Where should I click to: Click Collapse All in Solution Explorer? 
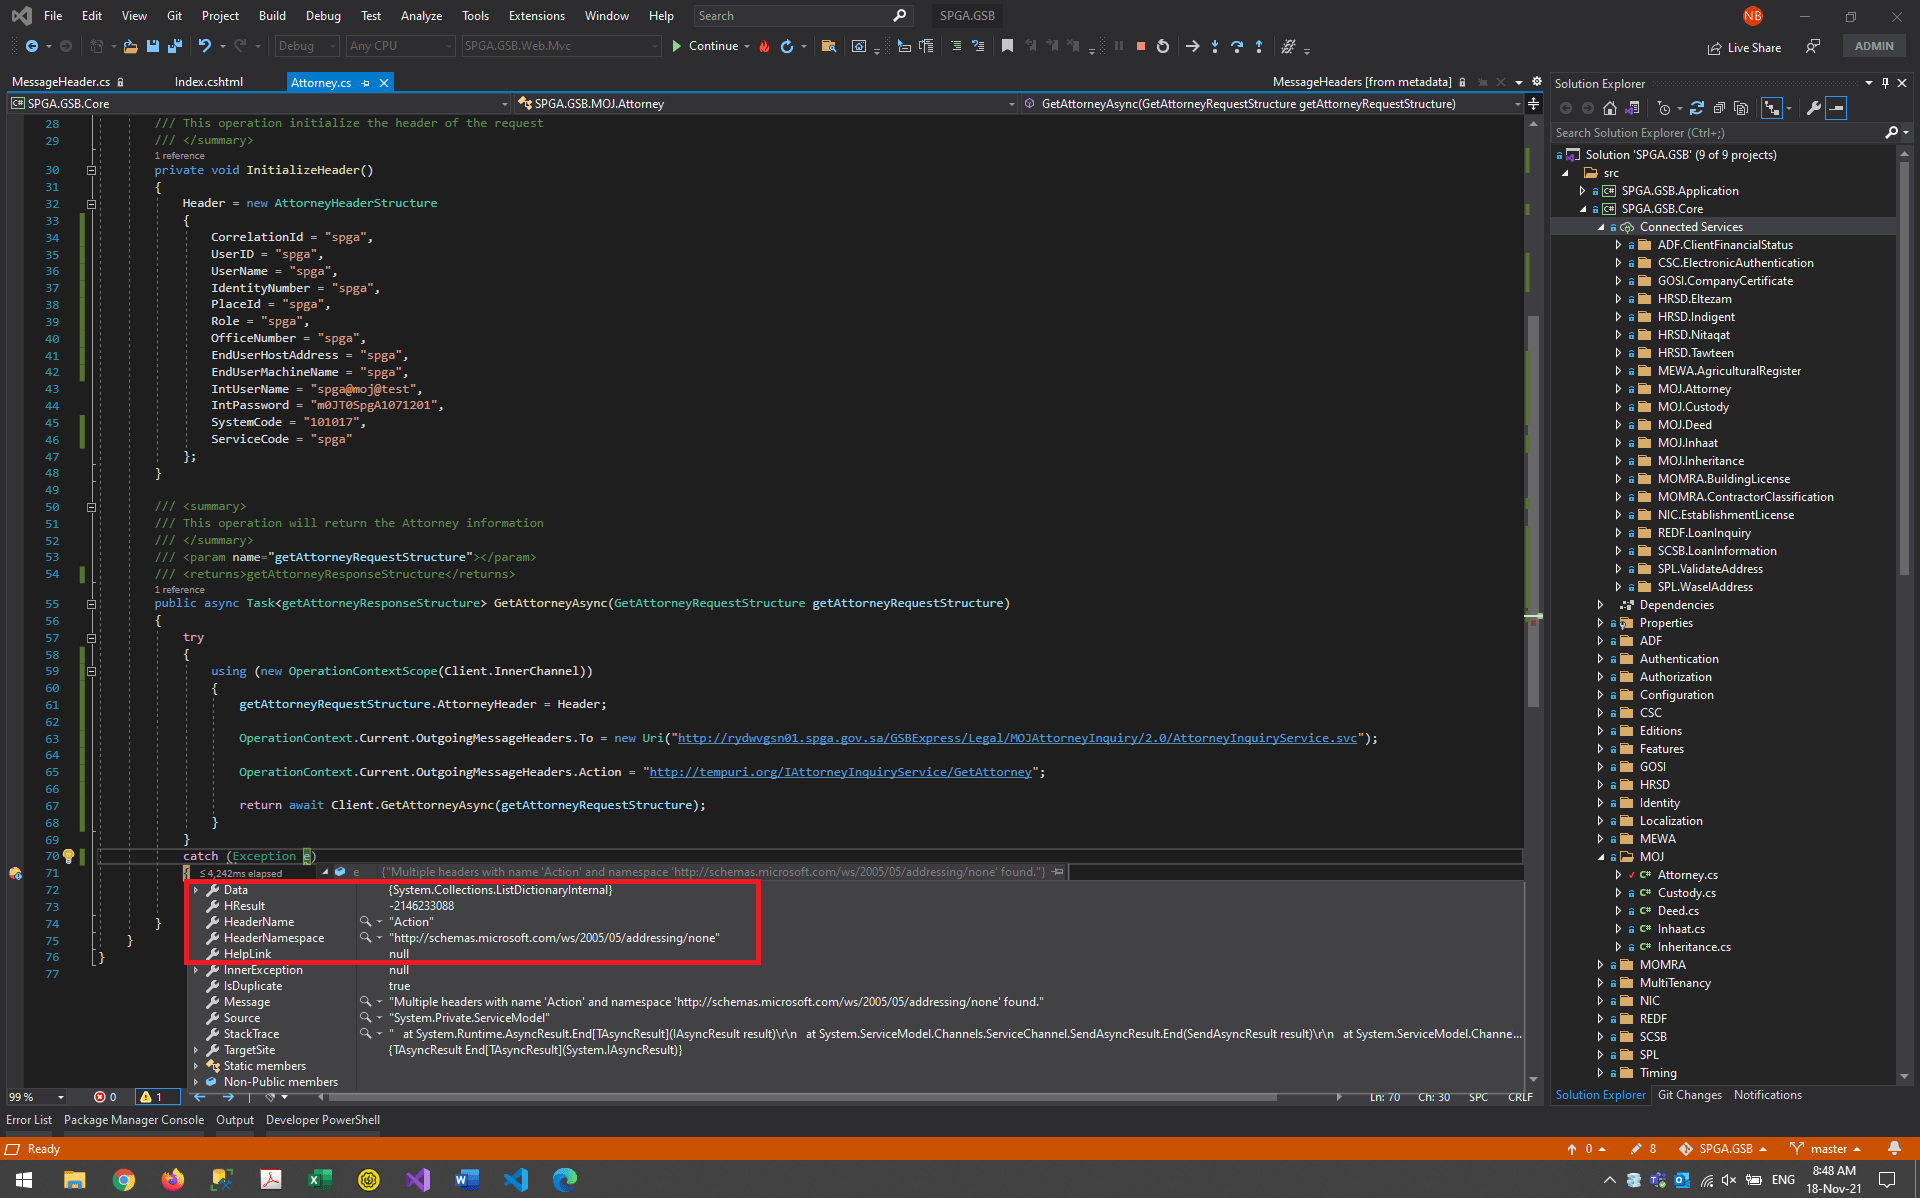point(1719,108)
